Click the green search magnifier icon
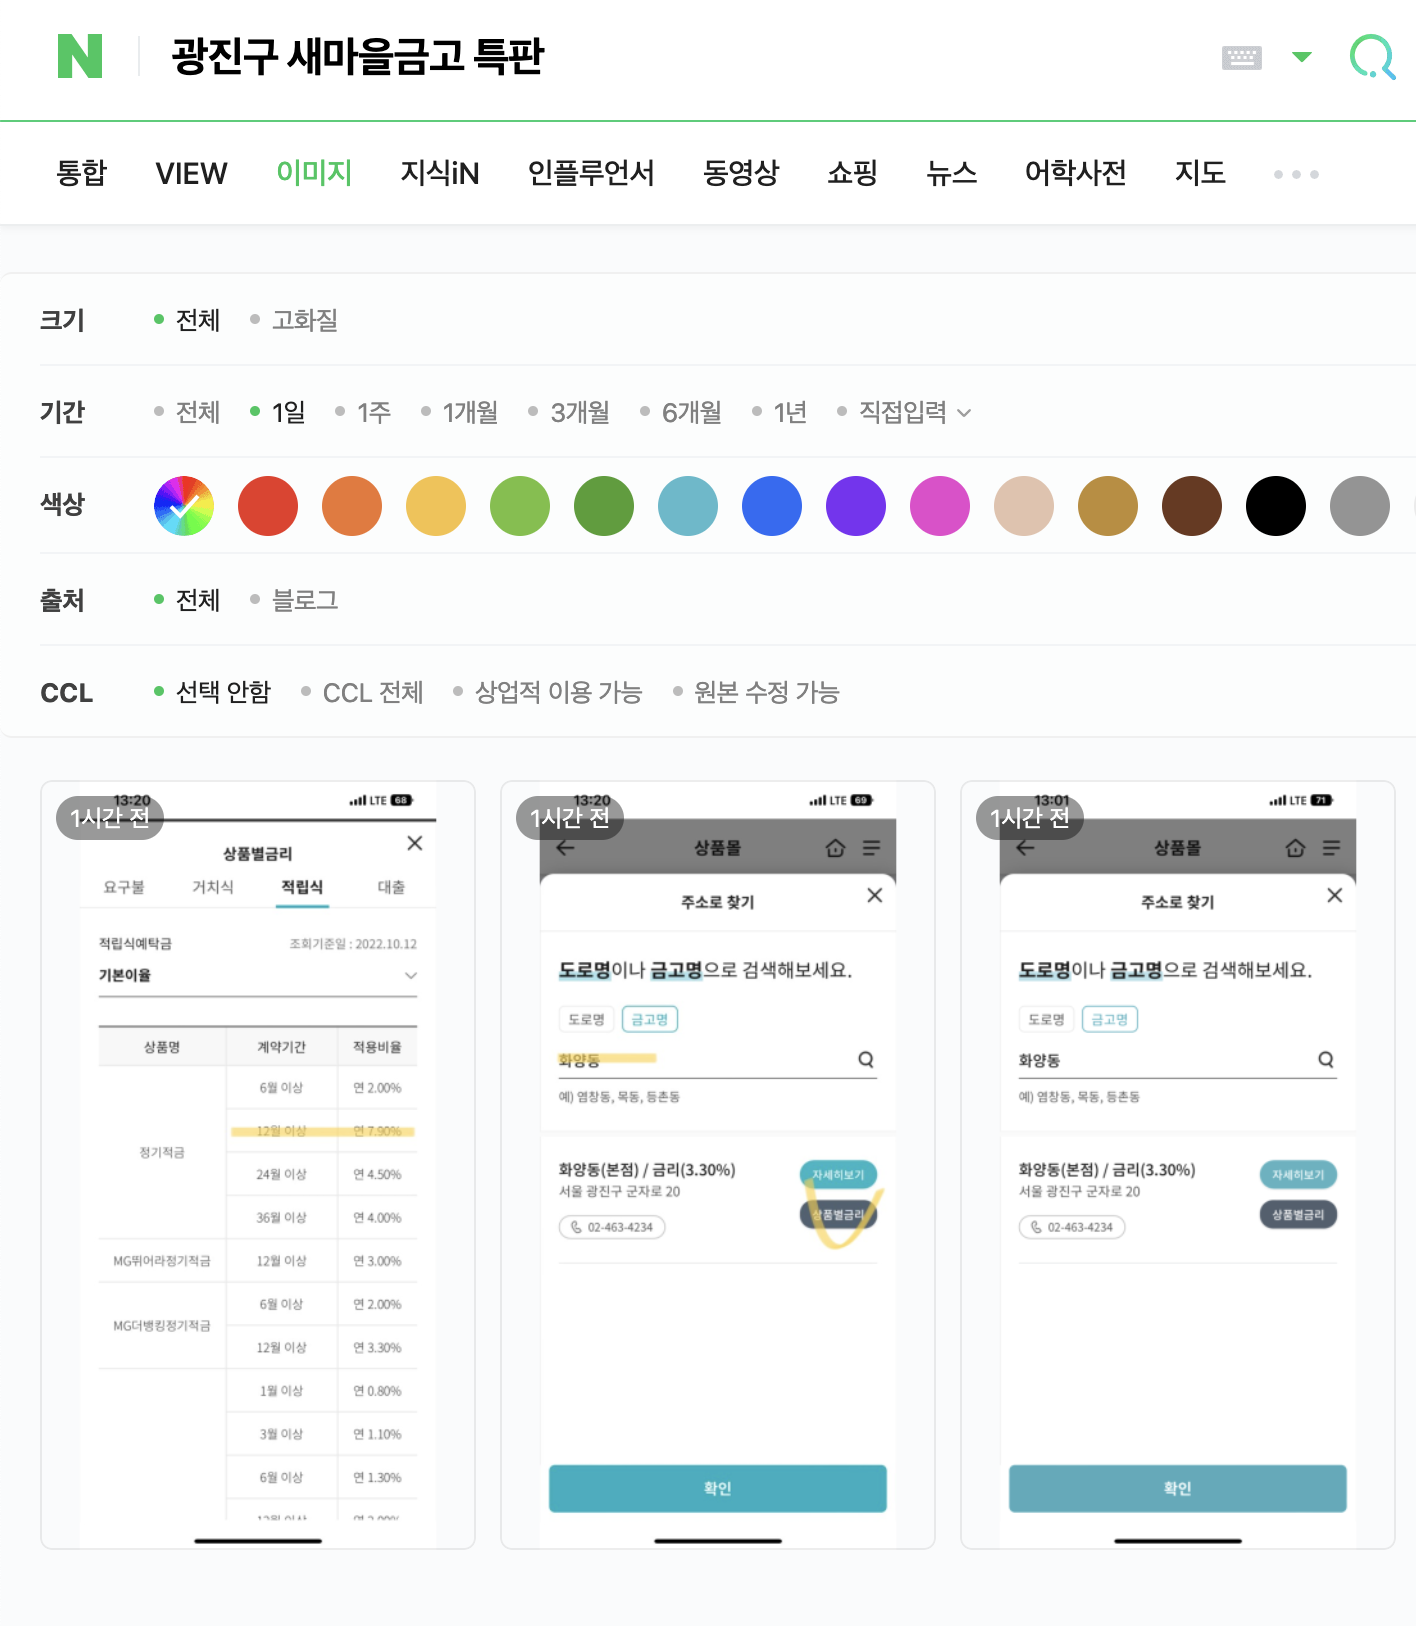 pyautogui.click(x=1372, y=57)
